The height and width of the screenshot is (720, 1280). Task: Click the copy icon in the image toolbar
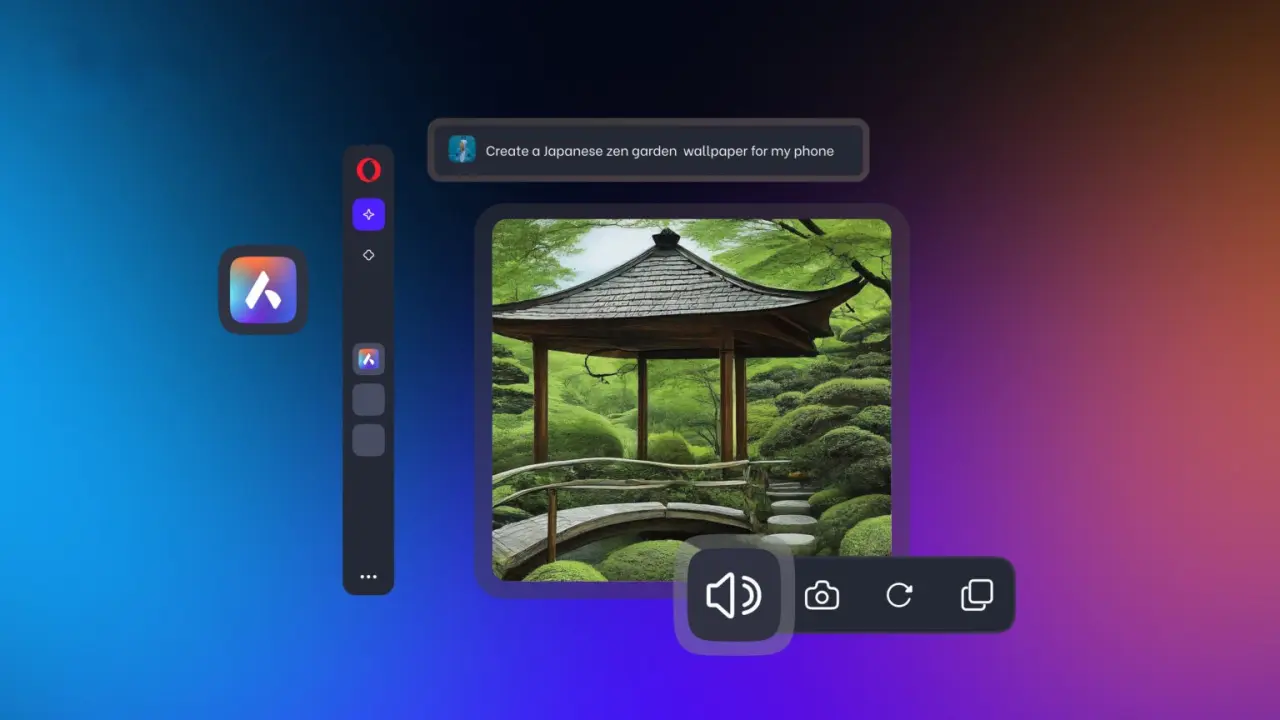(976, 596)
